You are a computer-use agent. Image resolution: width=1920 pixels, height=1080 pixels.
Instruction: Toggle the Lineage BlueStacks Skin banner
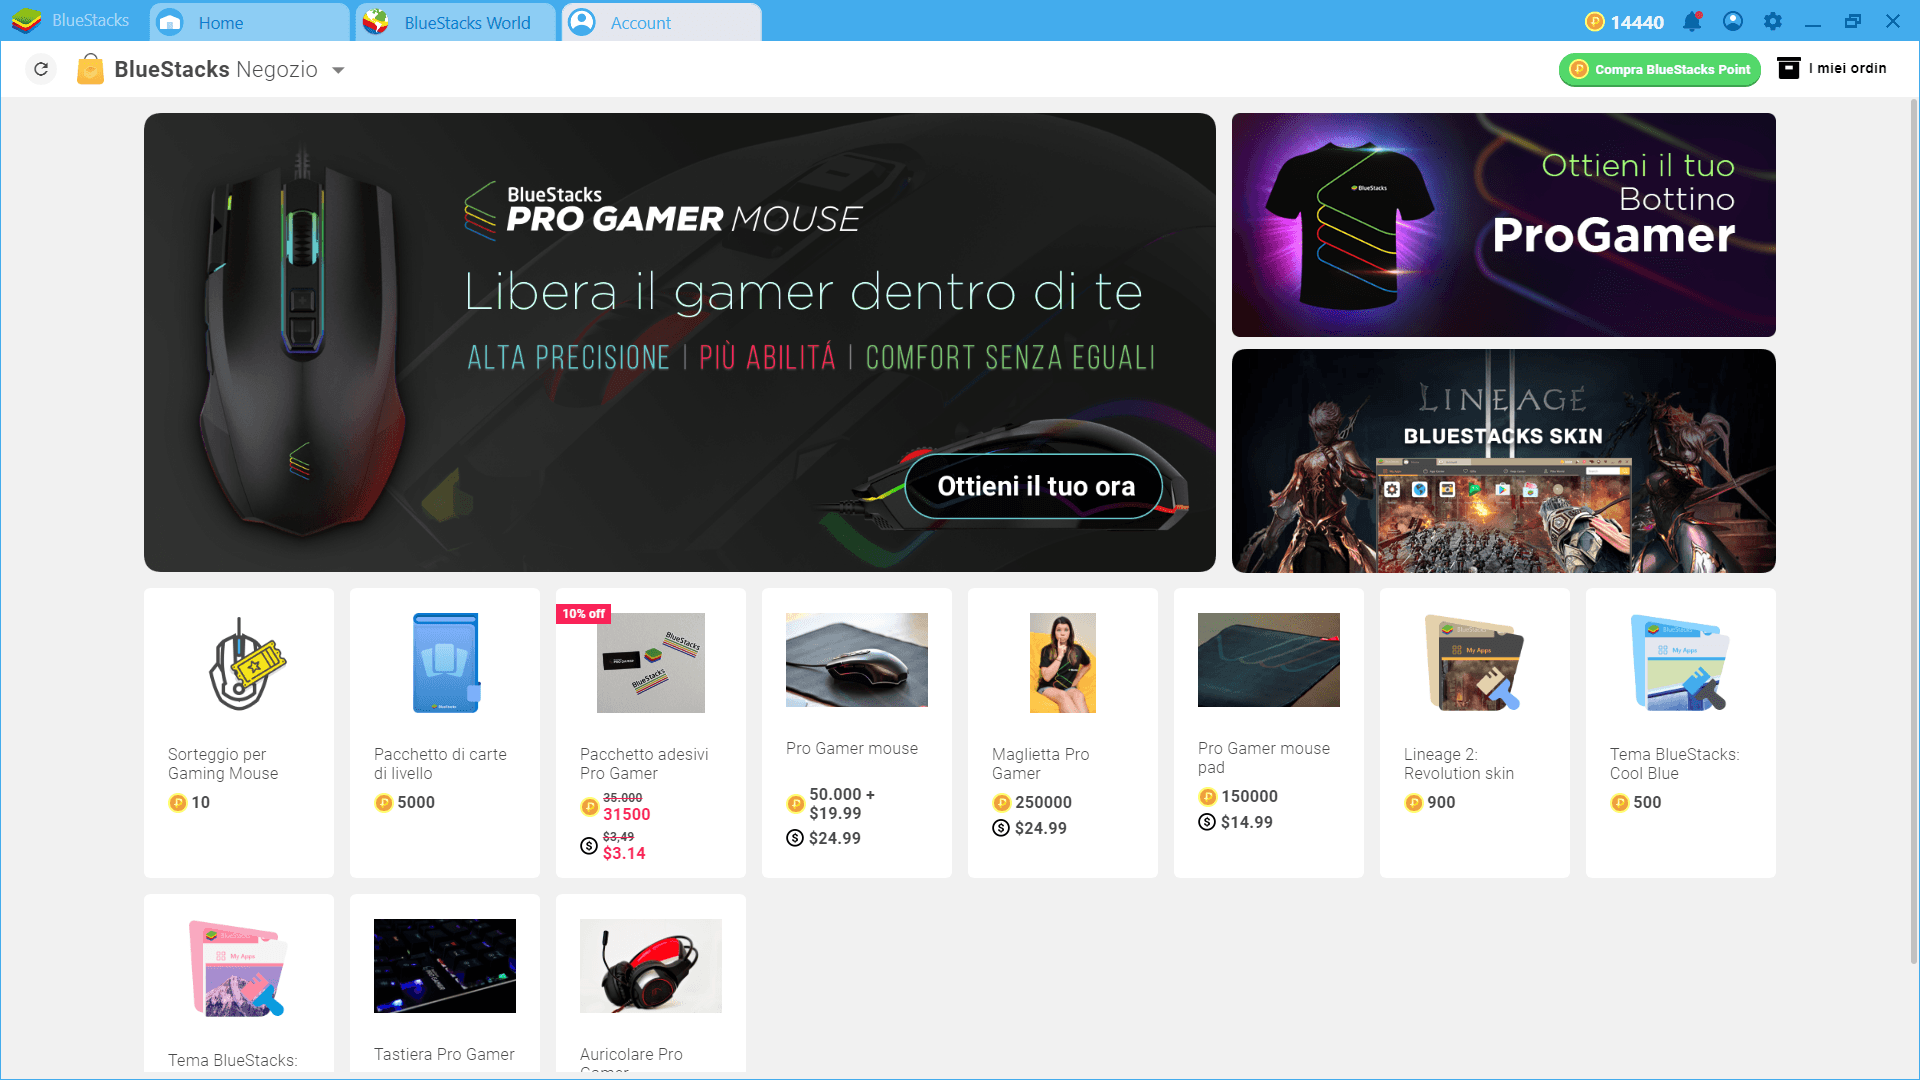(x=1503, y=462)
